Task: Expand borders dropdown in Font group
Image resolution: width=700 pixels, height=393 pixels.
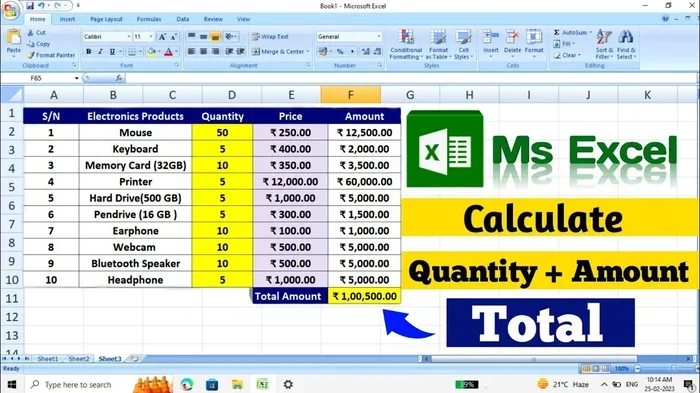Action: point(140,52)
